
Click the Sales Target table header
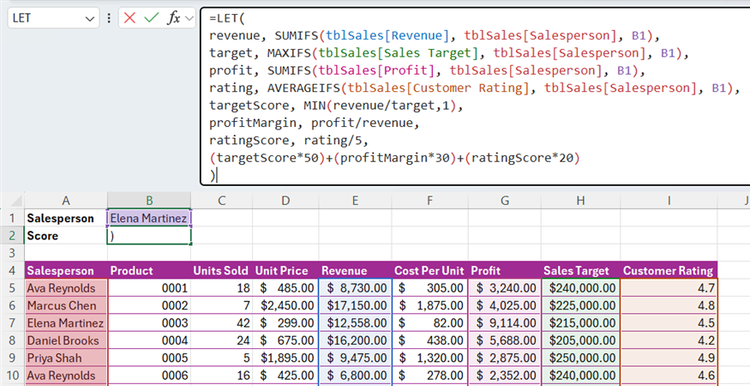pos(580,271)
